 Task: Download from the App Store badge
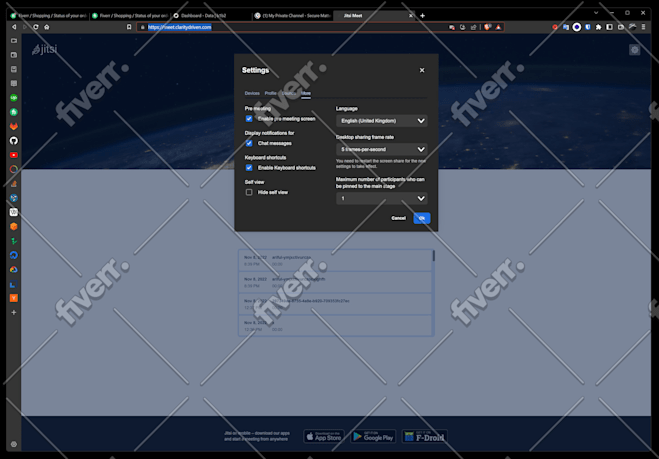click(x=324, y=436)
